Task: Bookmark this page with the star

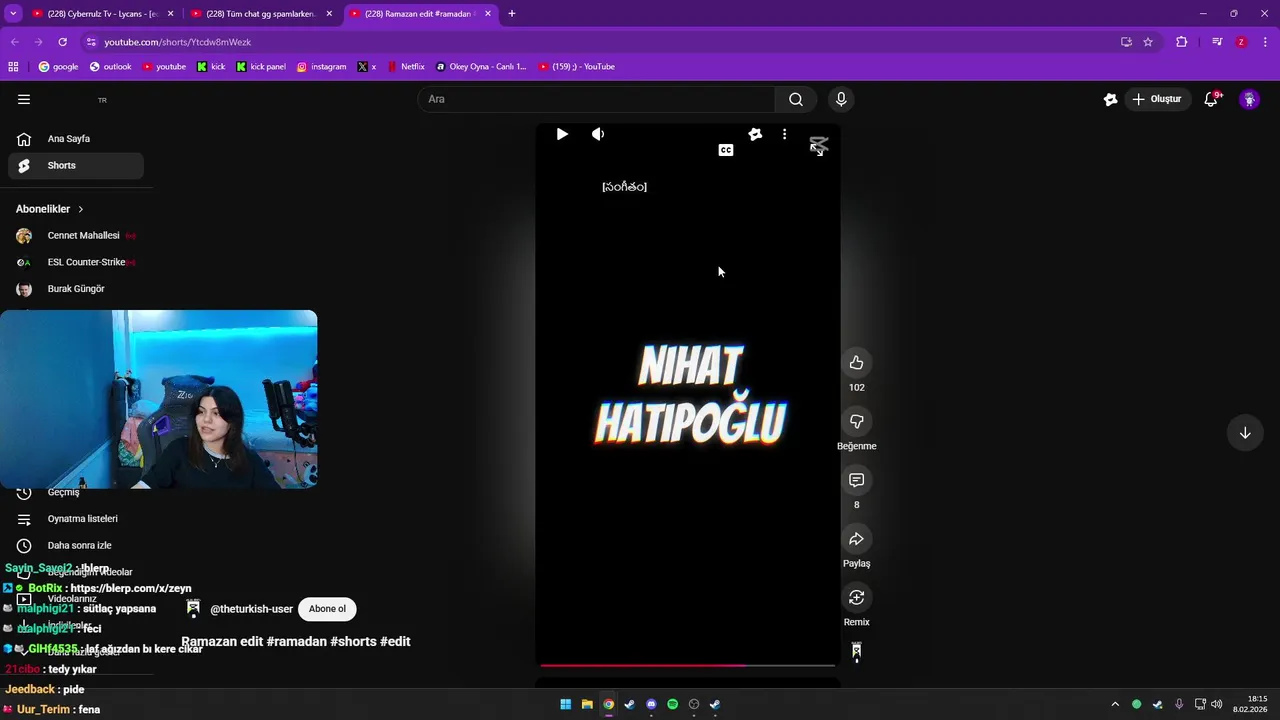Action: pyautogui.click(x=1148, y=42)
